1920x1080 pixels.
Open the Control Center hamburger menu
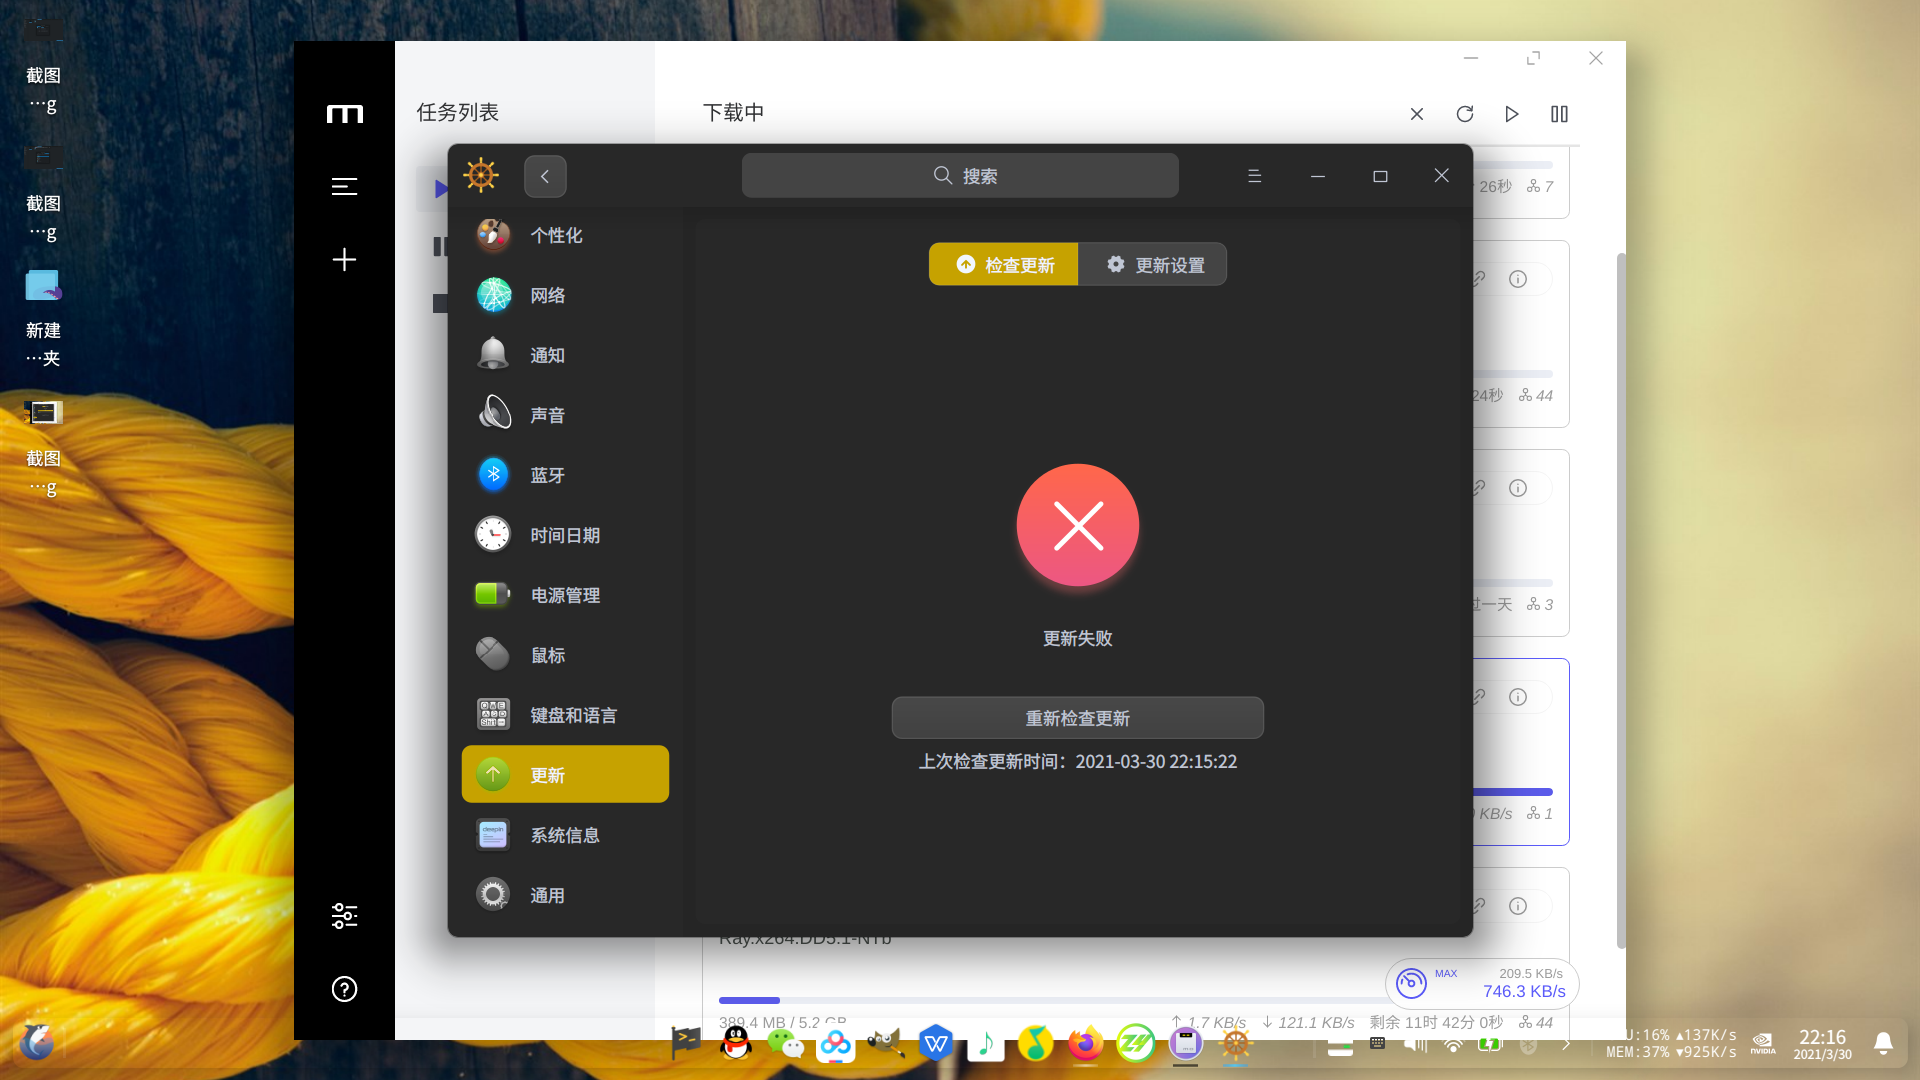pos(1254,176)
